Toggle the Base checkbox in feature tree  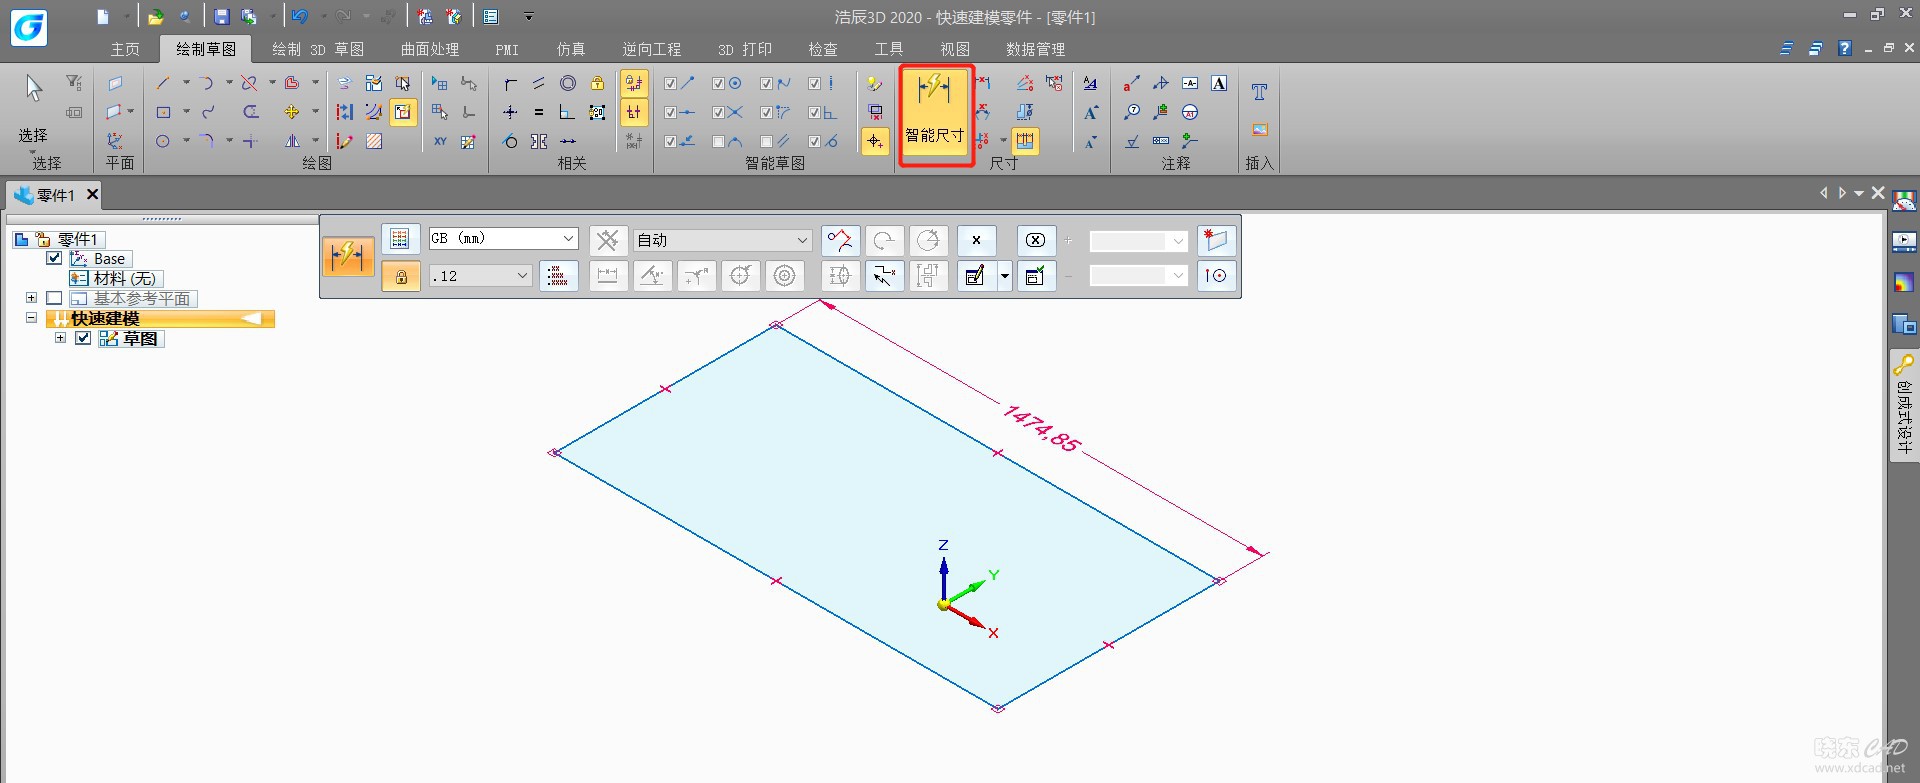click(55, 258)
